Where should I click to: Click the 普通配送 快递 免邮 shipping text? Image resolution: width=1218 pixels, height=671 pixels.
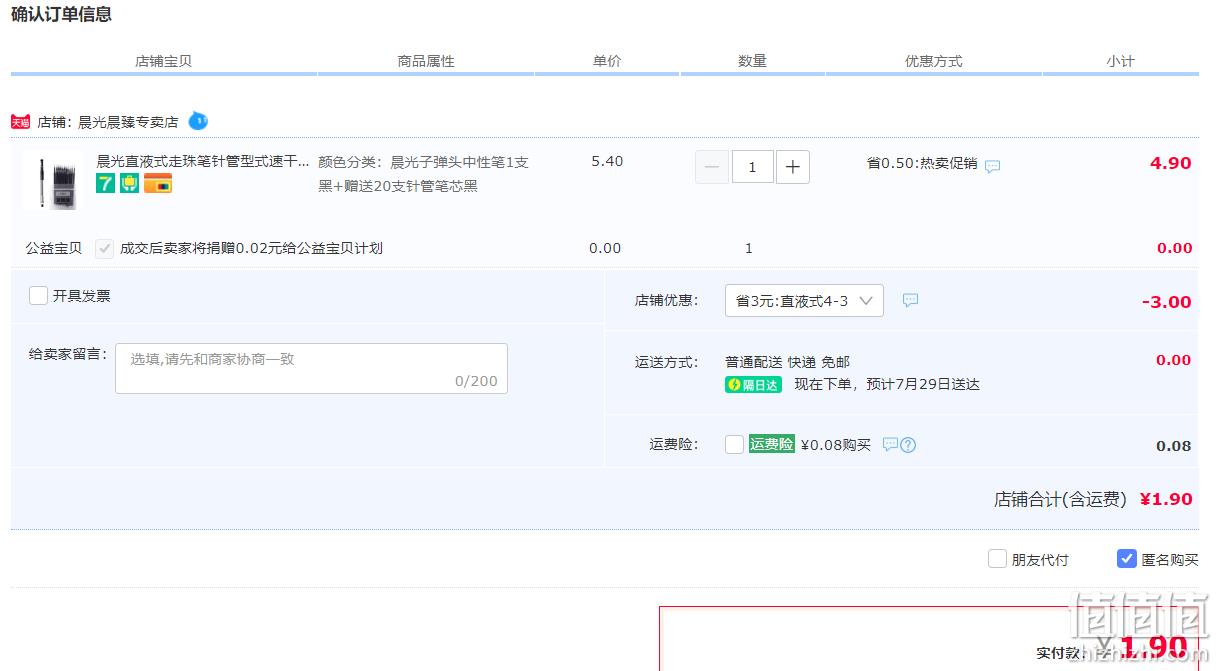pyautogui.click(x=787, y=362)
